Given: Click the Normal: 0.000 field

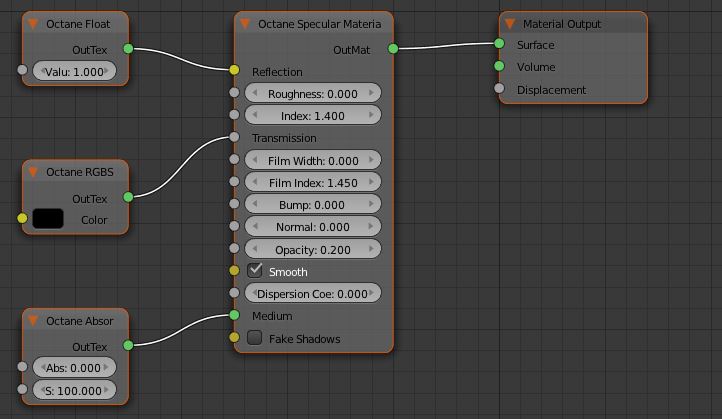Looking at the screenshot, I should (313, 227).
